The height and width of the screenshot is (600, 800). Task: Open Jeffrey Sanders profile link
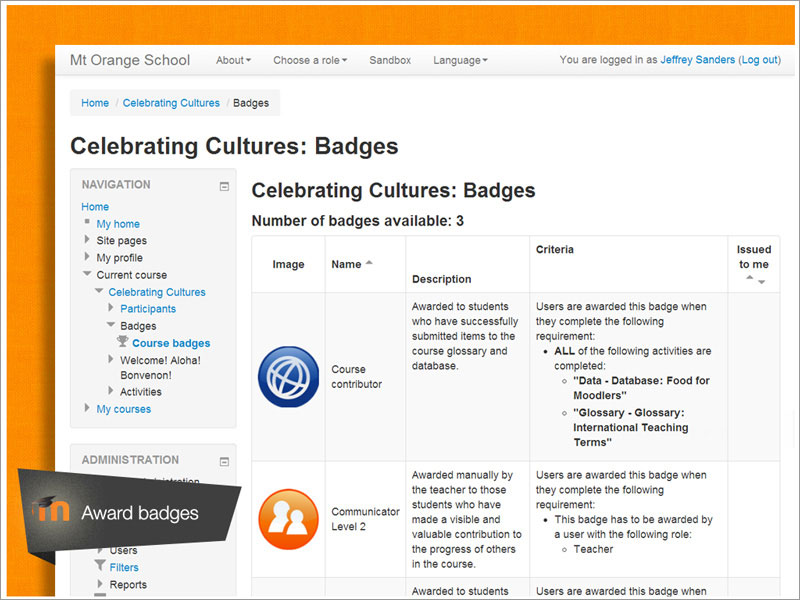pos(697,60)
